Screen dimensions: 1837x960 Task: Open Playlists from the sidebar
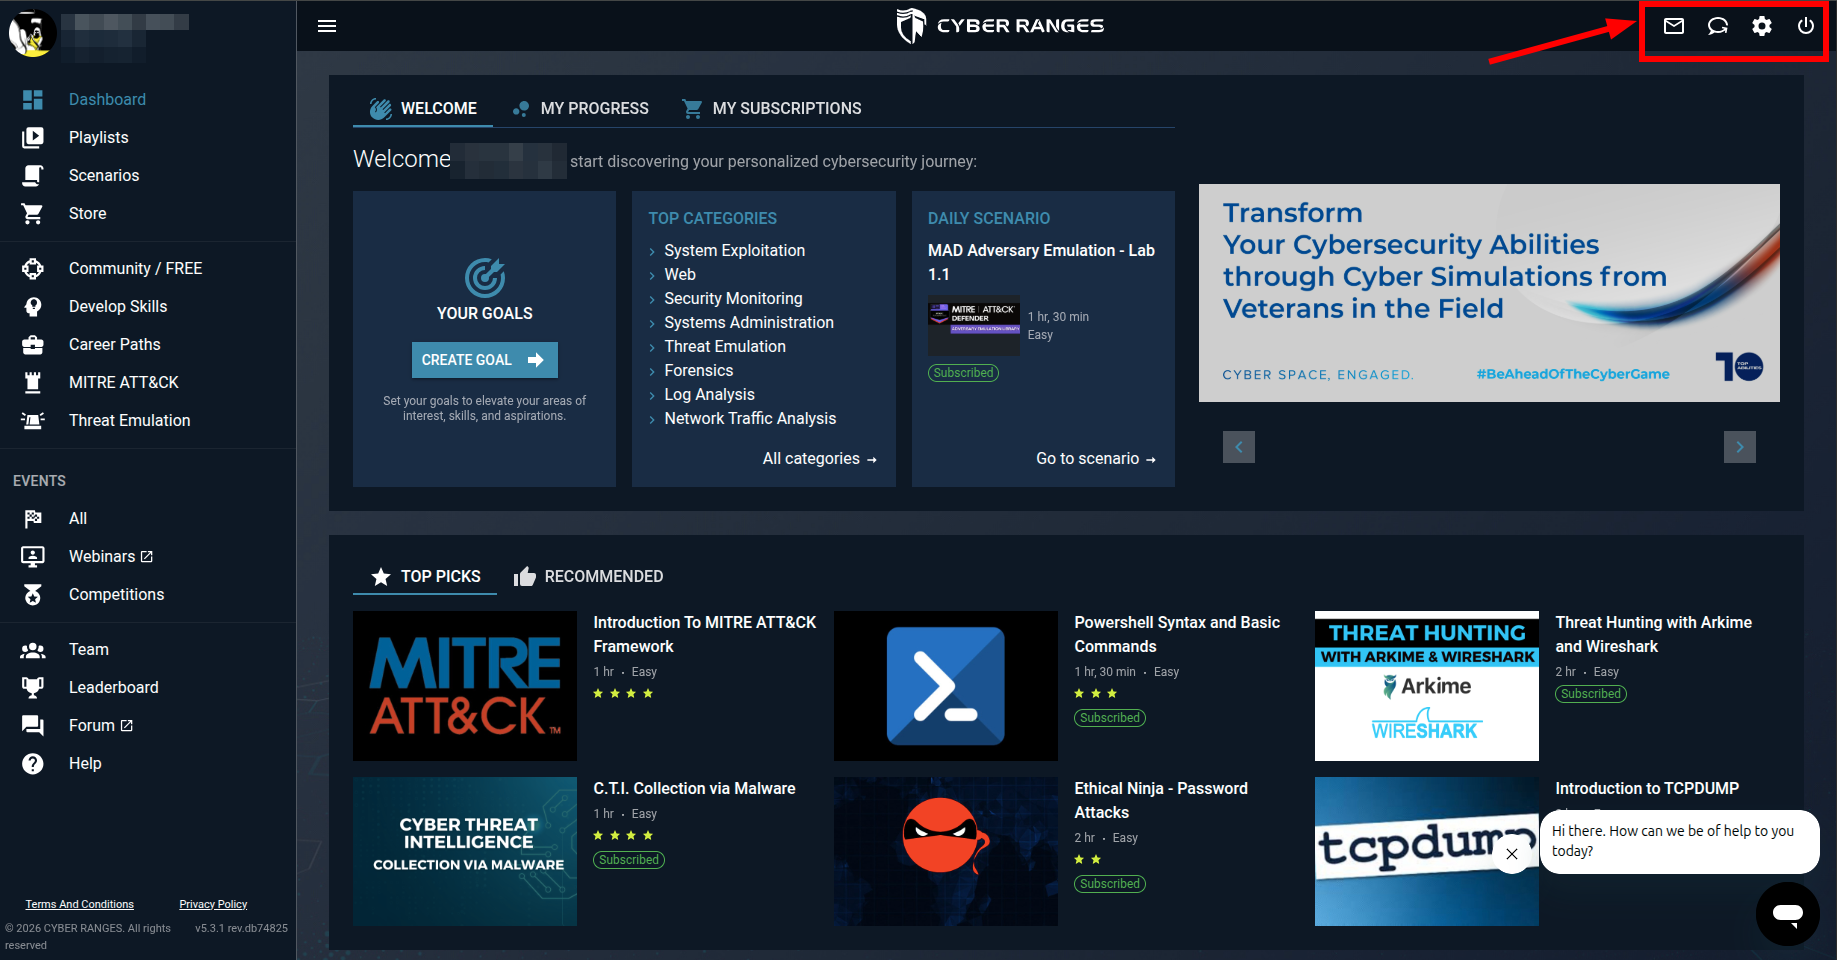[99, 138]
